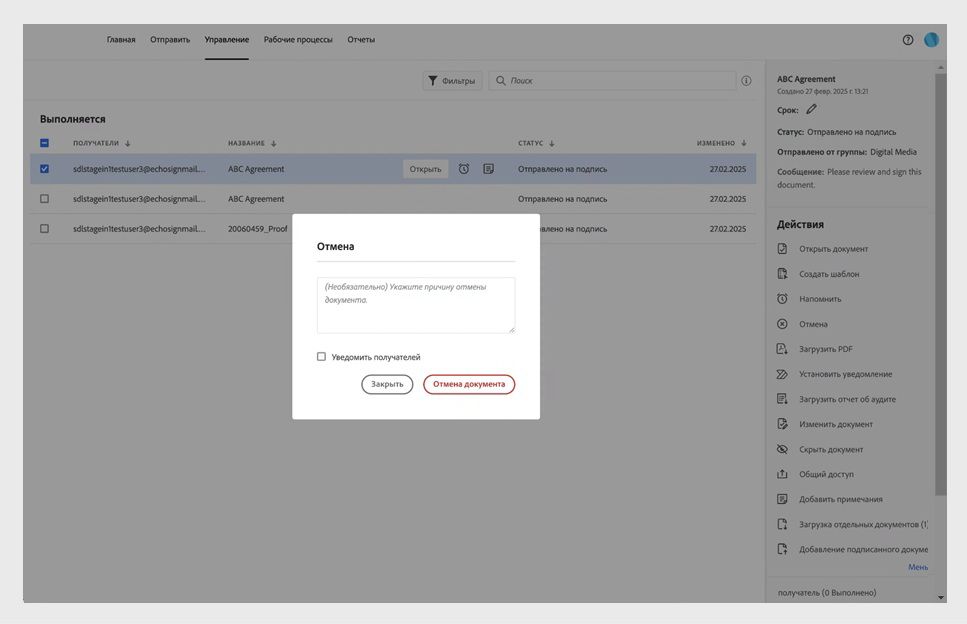
Task: Click the magnifier icon in search box
Action: (501, 81)
